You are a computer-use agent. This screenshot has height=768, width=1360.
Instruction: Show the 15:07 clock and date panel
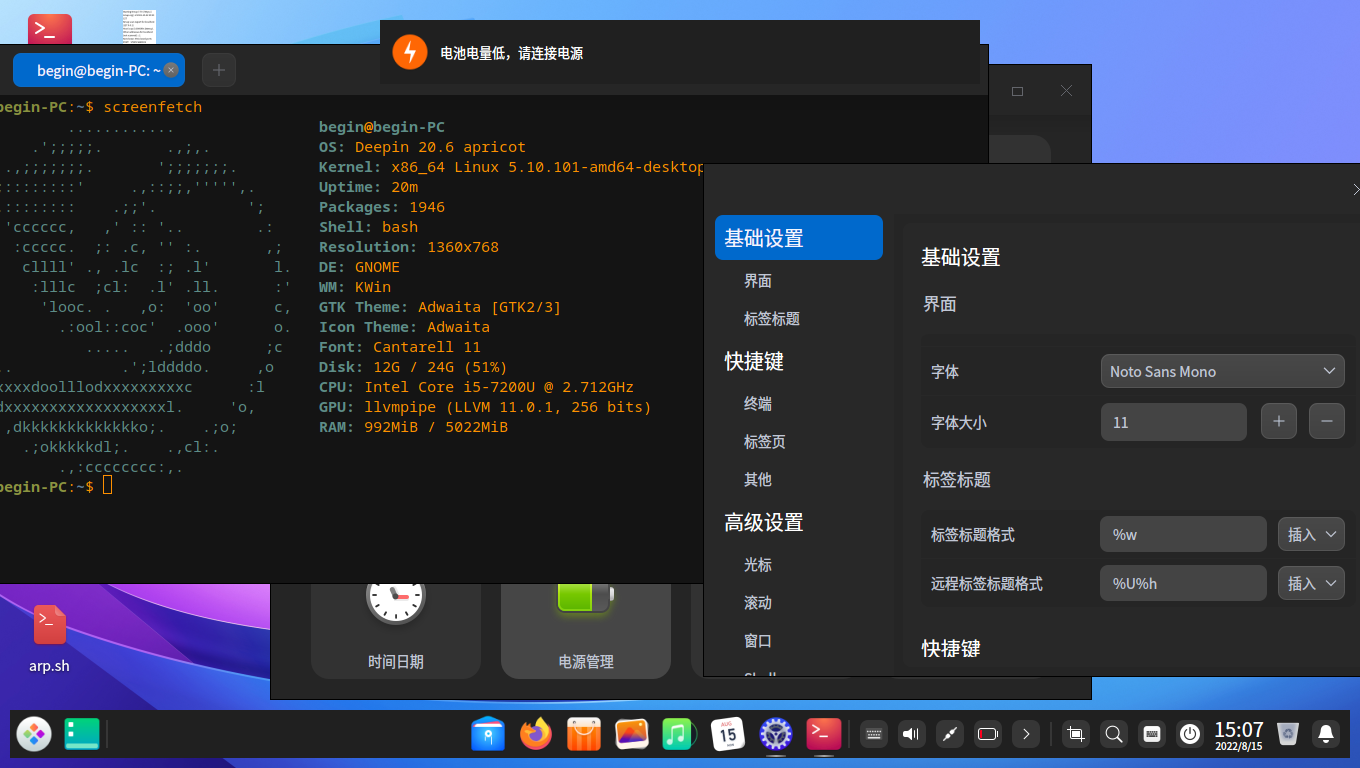click(1239, 734)
